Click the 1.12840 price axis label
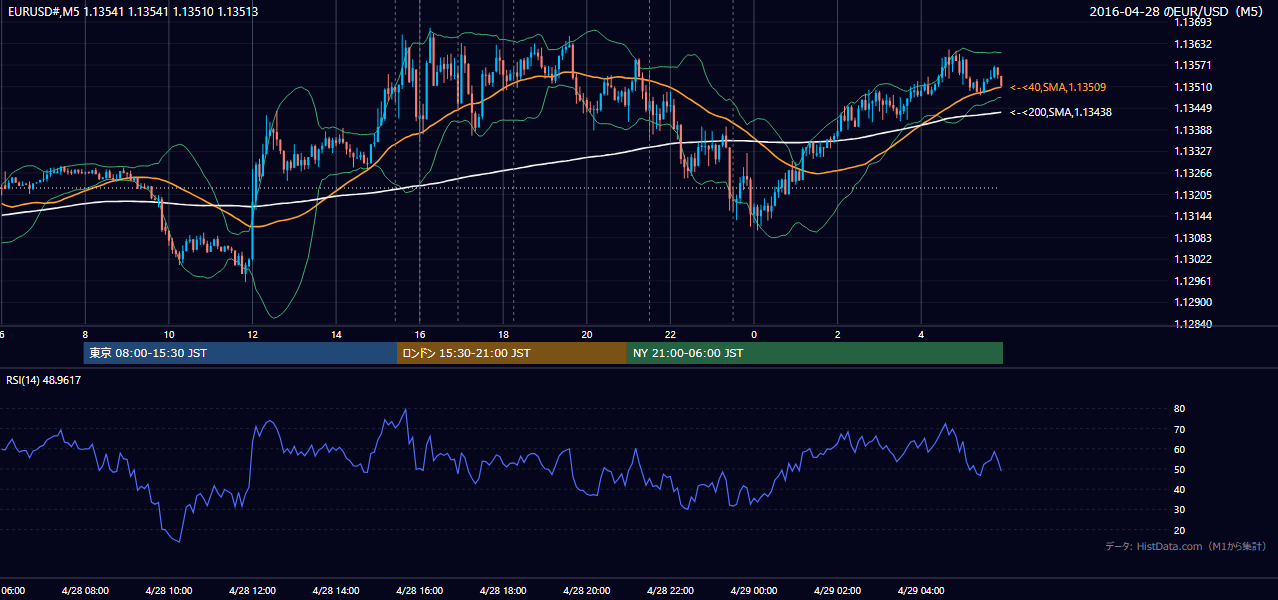 [1194, 324]
